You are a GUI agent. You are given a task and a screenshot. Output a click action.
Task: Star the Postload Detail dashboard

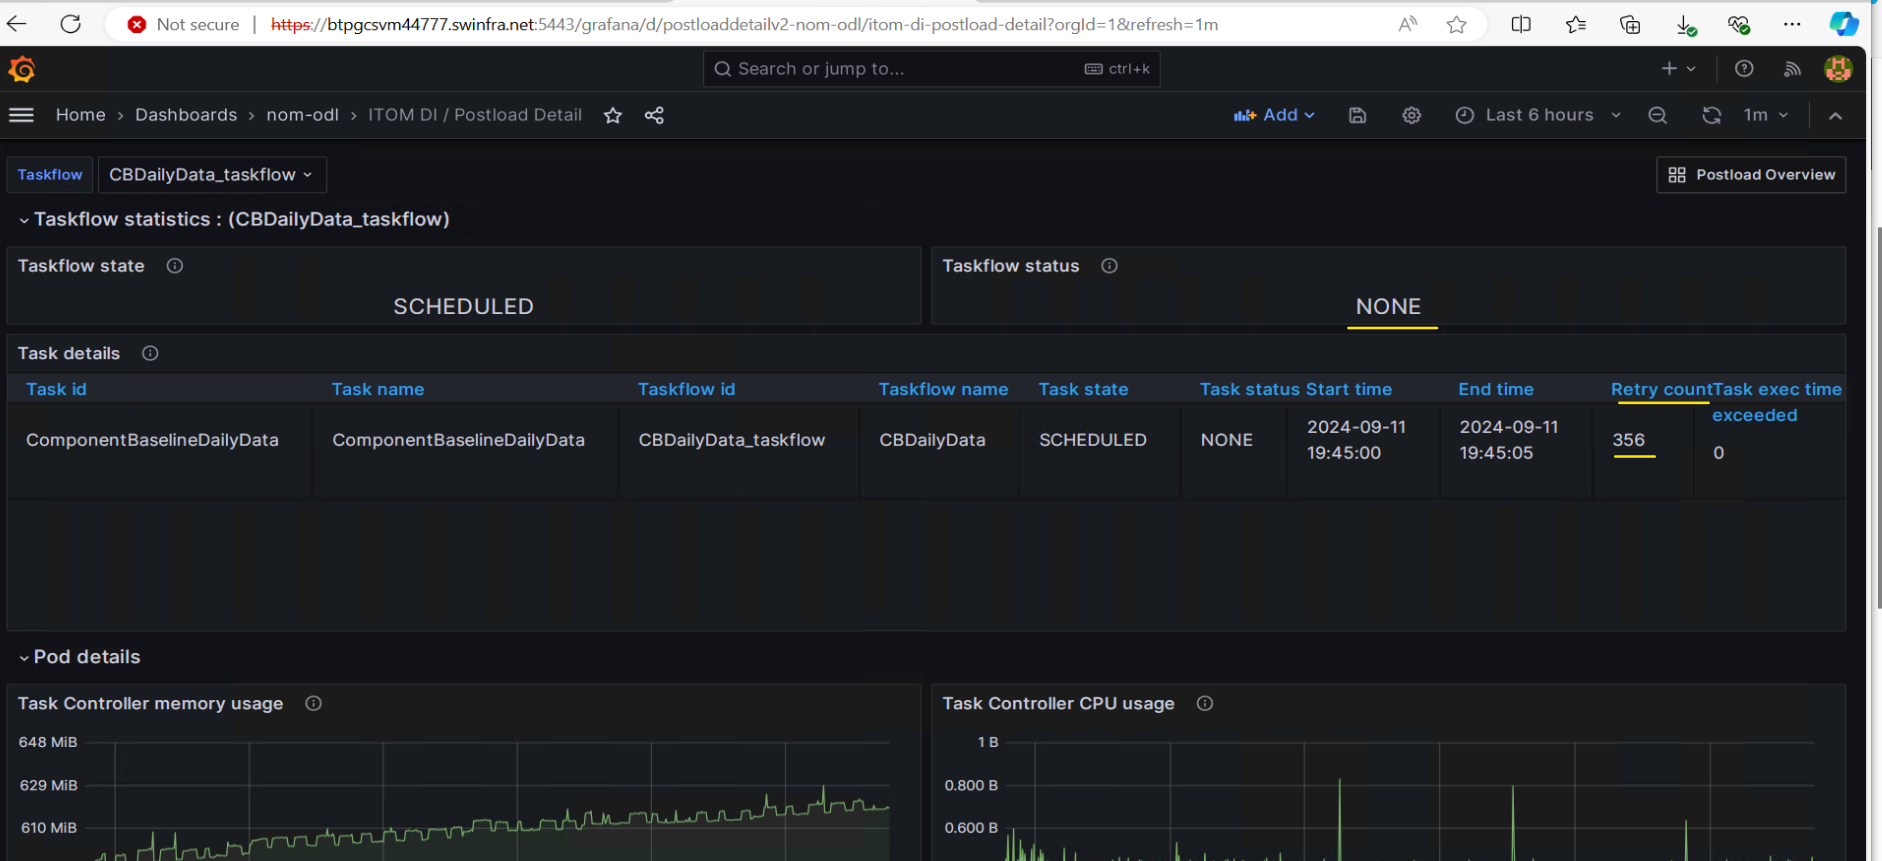(x=613, y=116)
